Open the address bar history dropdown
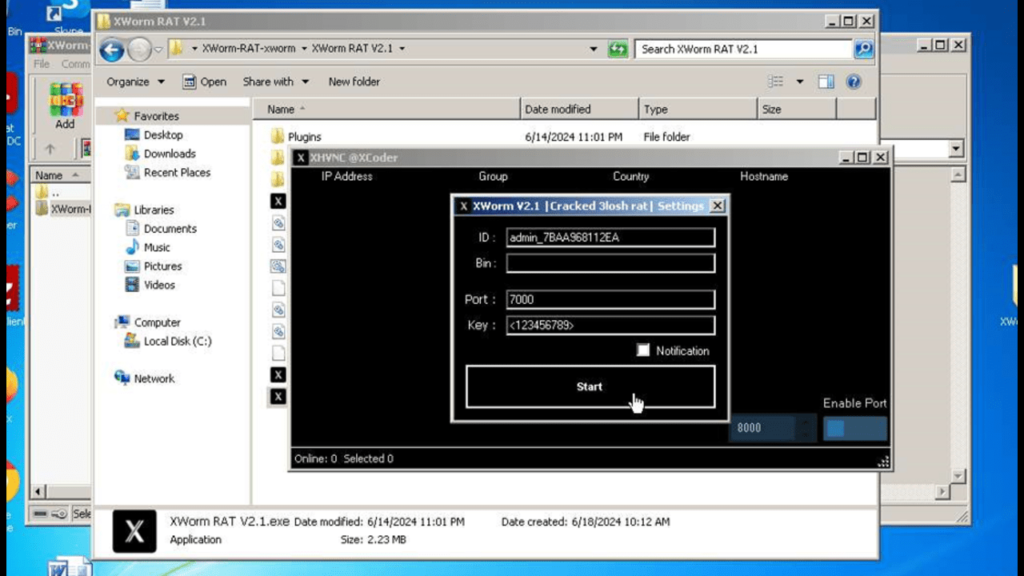 point(593,49)
